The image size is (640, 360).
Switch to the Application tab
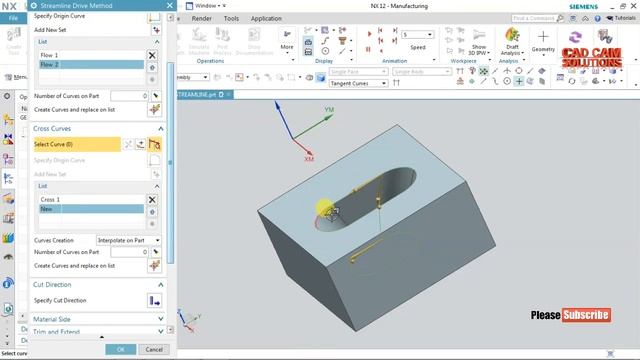pos(266,18)
